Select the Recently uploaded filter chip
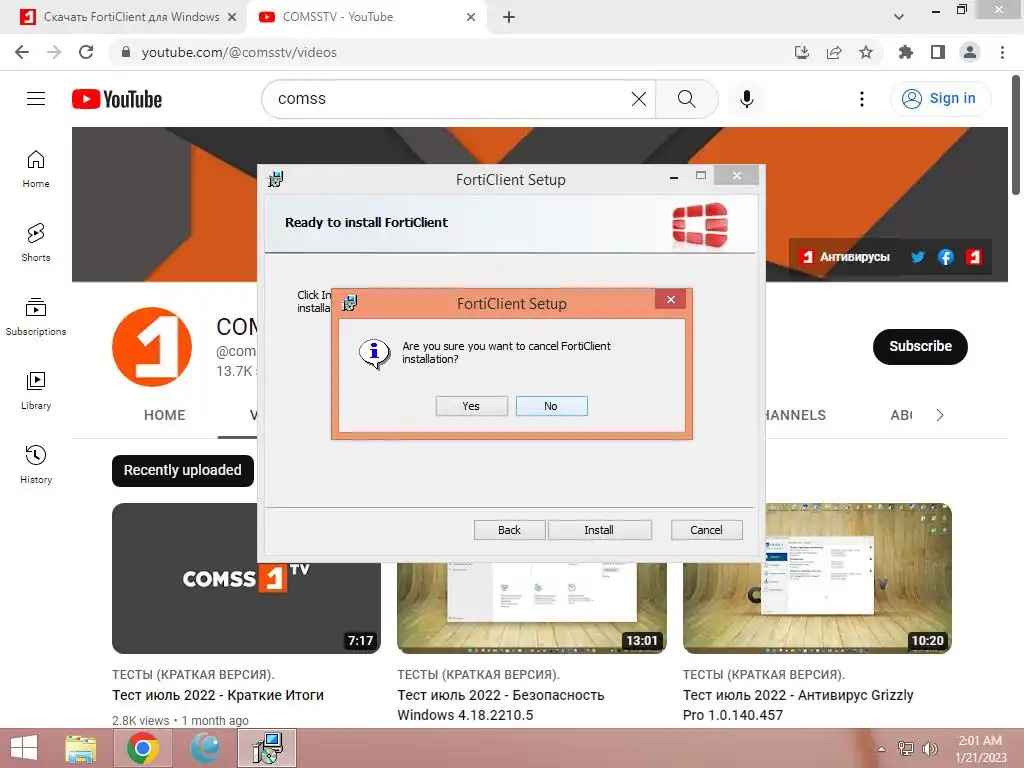This screenshot has width=1024, height=768. (x=183, y=470)
